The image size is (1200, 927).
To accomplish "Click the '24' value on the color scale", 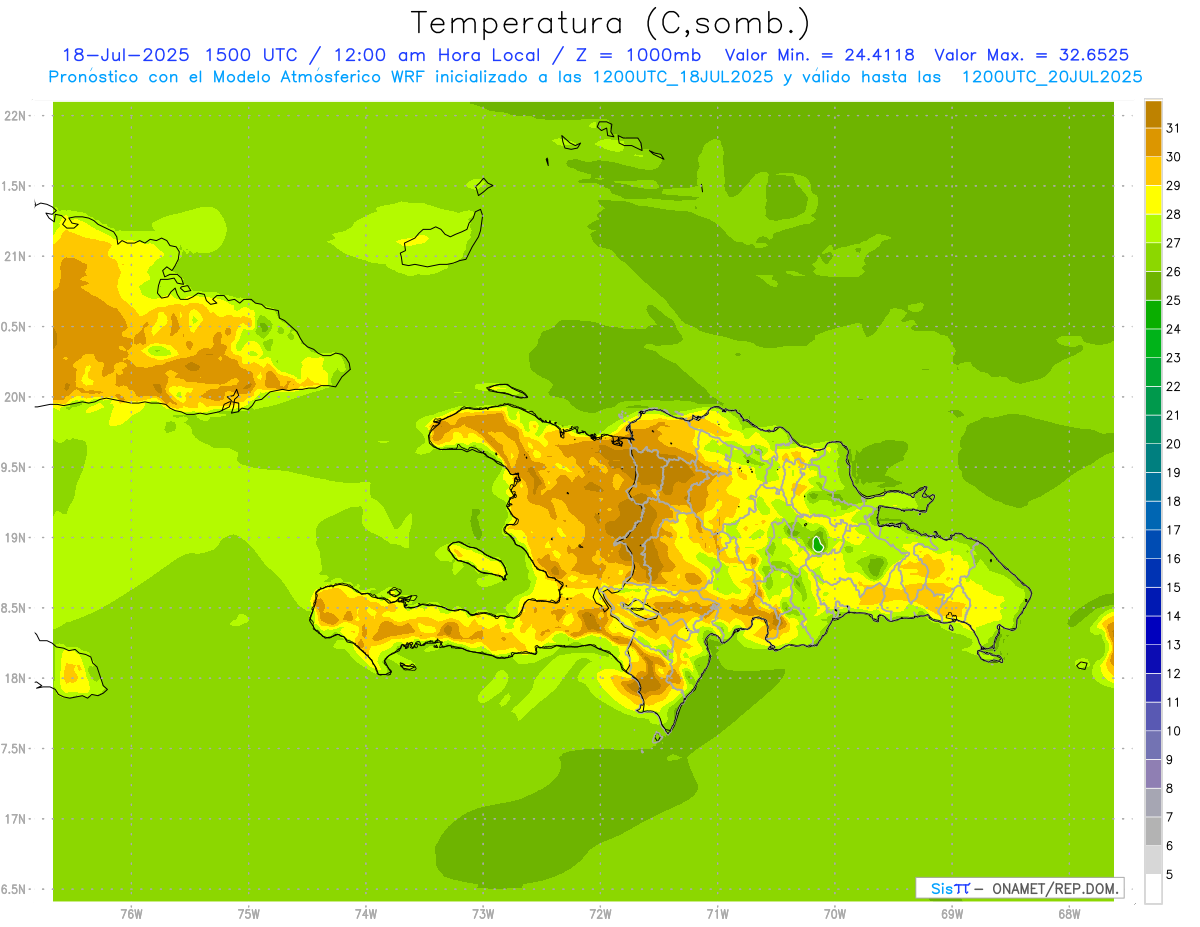I will pos(1173,328).
